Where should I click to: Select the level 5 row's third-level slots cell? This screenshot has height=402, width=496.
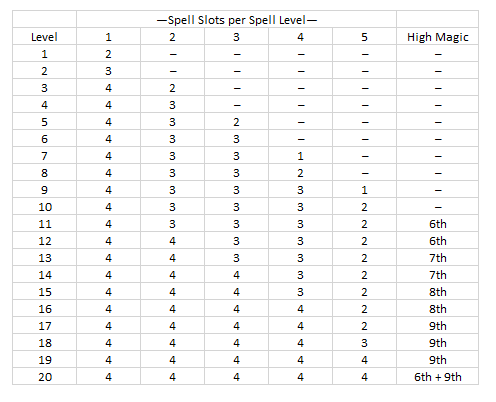pyautogui.click(x=236, y=122)
